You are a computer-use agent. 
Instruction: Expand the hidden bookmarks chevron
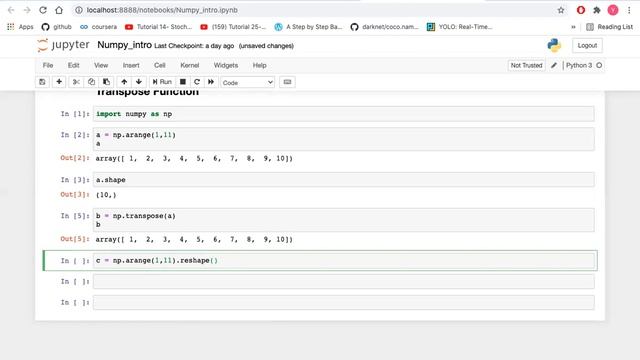[573, 27]
